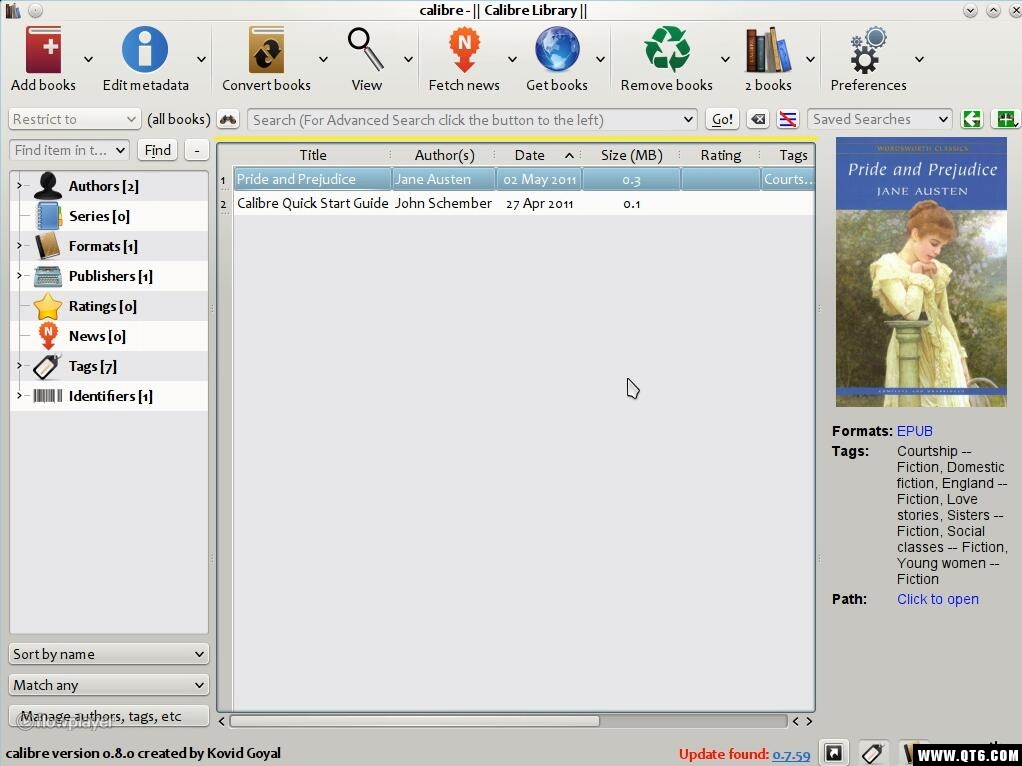Image resolution: width=1022 pixels, height=766 pixels.
Task: Click the Click to open path link
Action: 937,599
